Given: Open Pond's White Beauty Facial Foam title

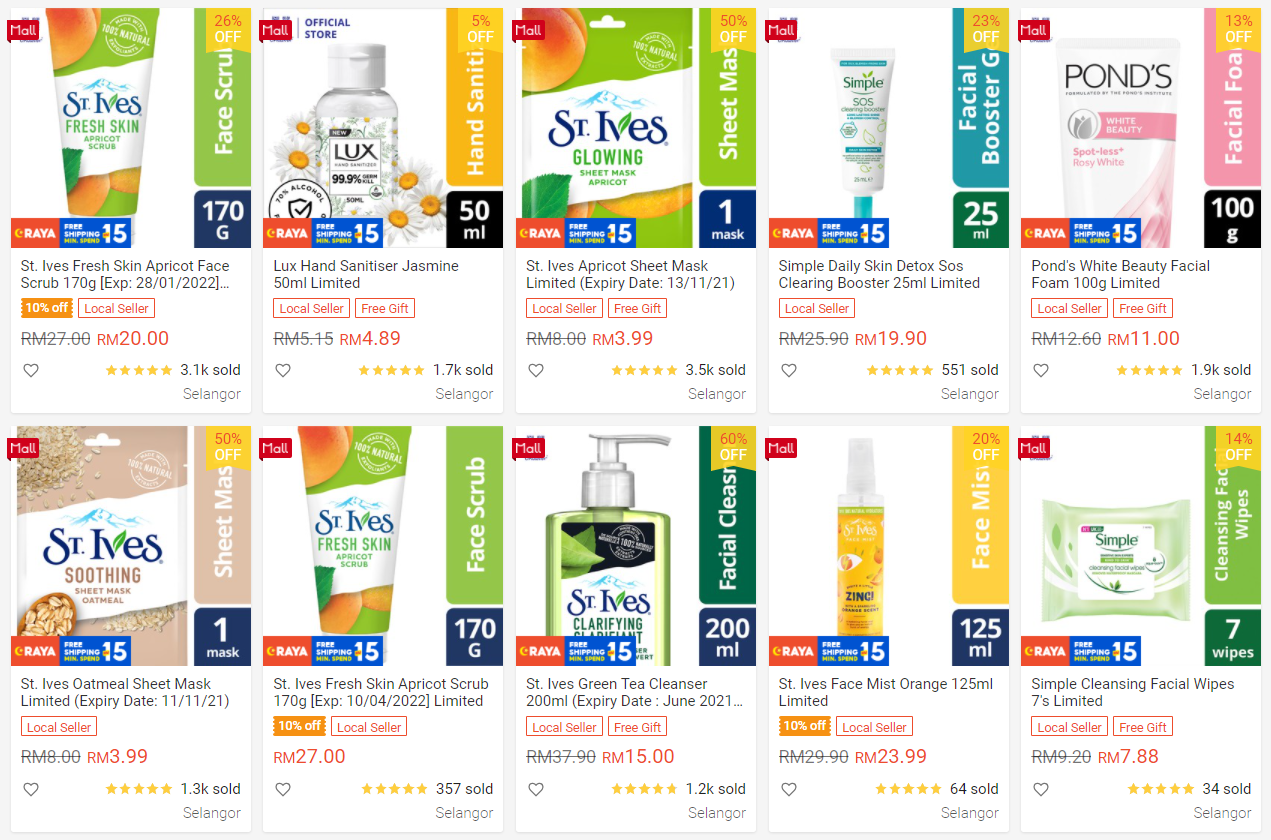Looking at the screenshot, I should point(1120,274).
